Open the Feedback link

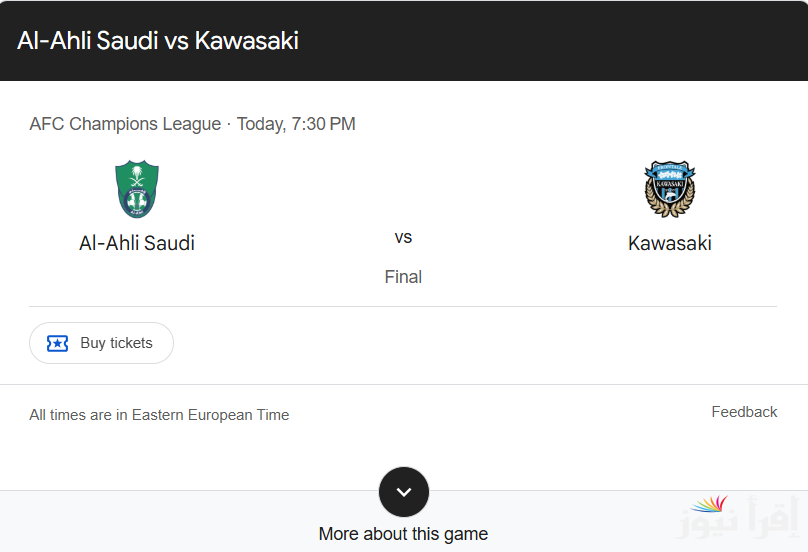pos(744,412)
